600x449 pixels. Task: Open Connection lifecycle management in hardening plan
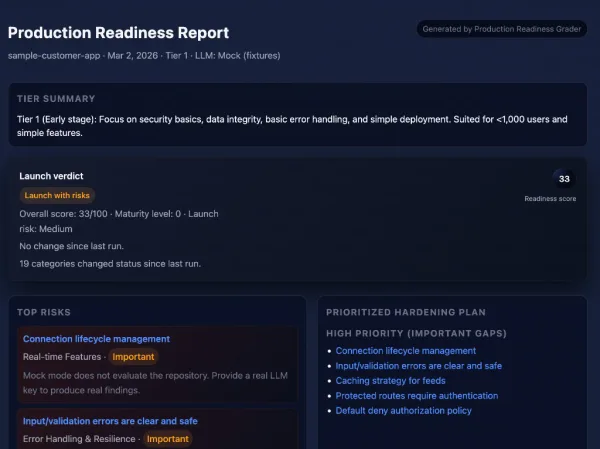coord(406,351)
